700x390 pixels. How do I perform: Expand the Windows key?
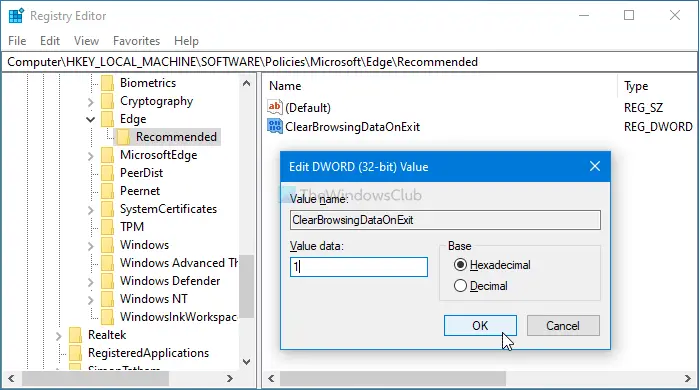coord(91,246)
